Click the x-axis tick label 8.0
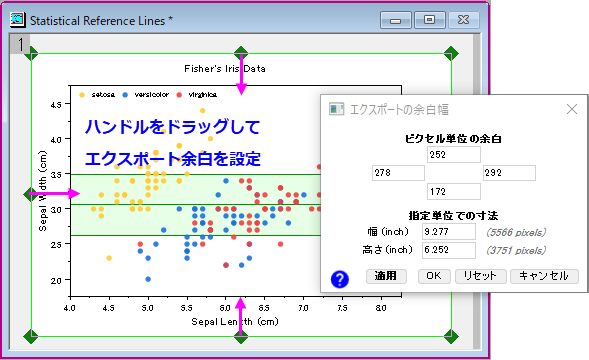This screenshot has height=360, width=589. [x=381, y=308]
